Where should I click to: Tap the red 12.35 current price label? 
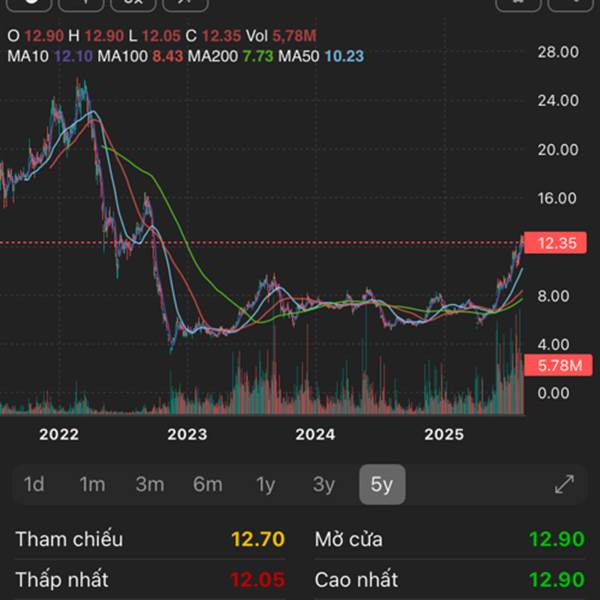pyautogui.click(x=555, y=243)
